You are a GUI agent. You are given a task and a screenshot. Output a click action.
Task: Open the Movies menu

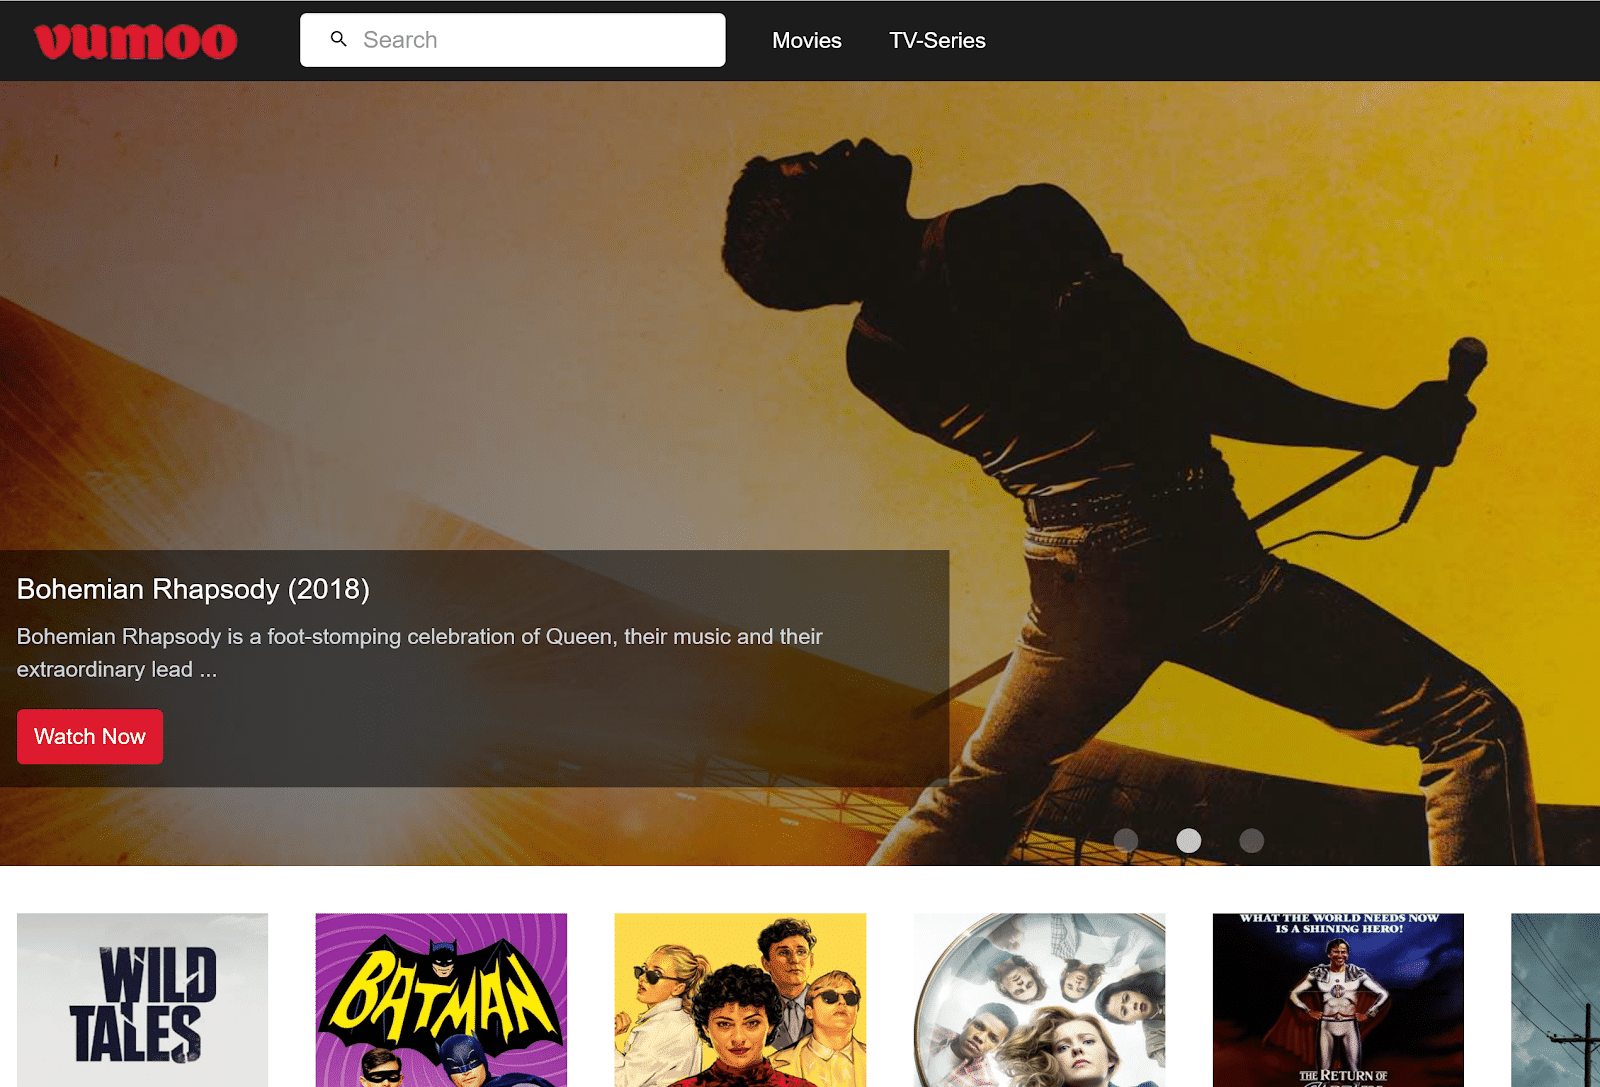tap(807, 40)
